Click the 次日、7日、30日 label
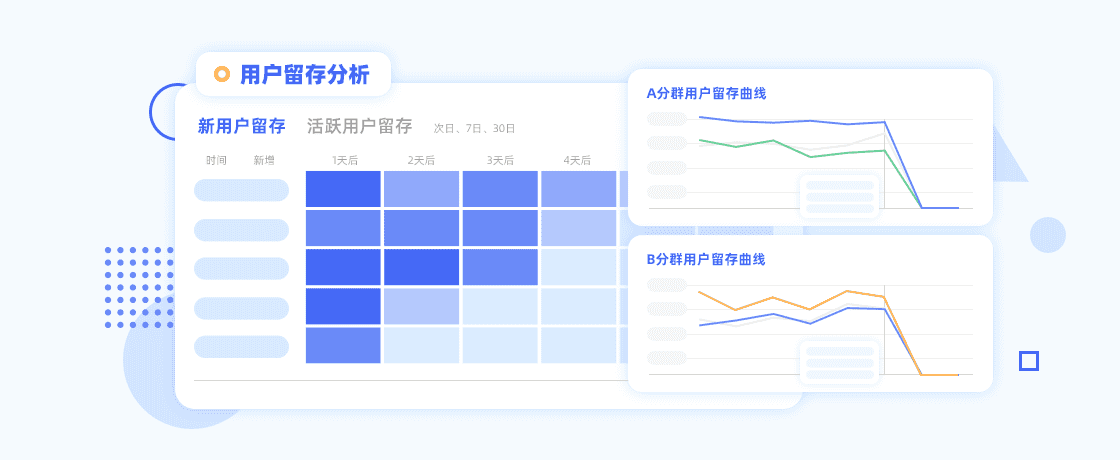This screenshot has height=460, width=1120. [474, 129]
